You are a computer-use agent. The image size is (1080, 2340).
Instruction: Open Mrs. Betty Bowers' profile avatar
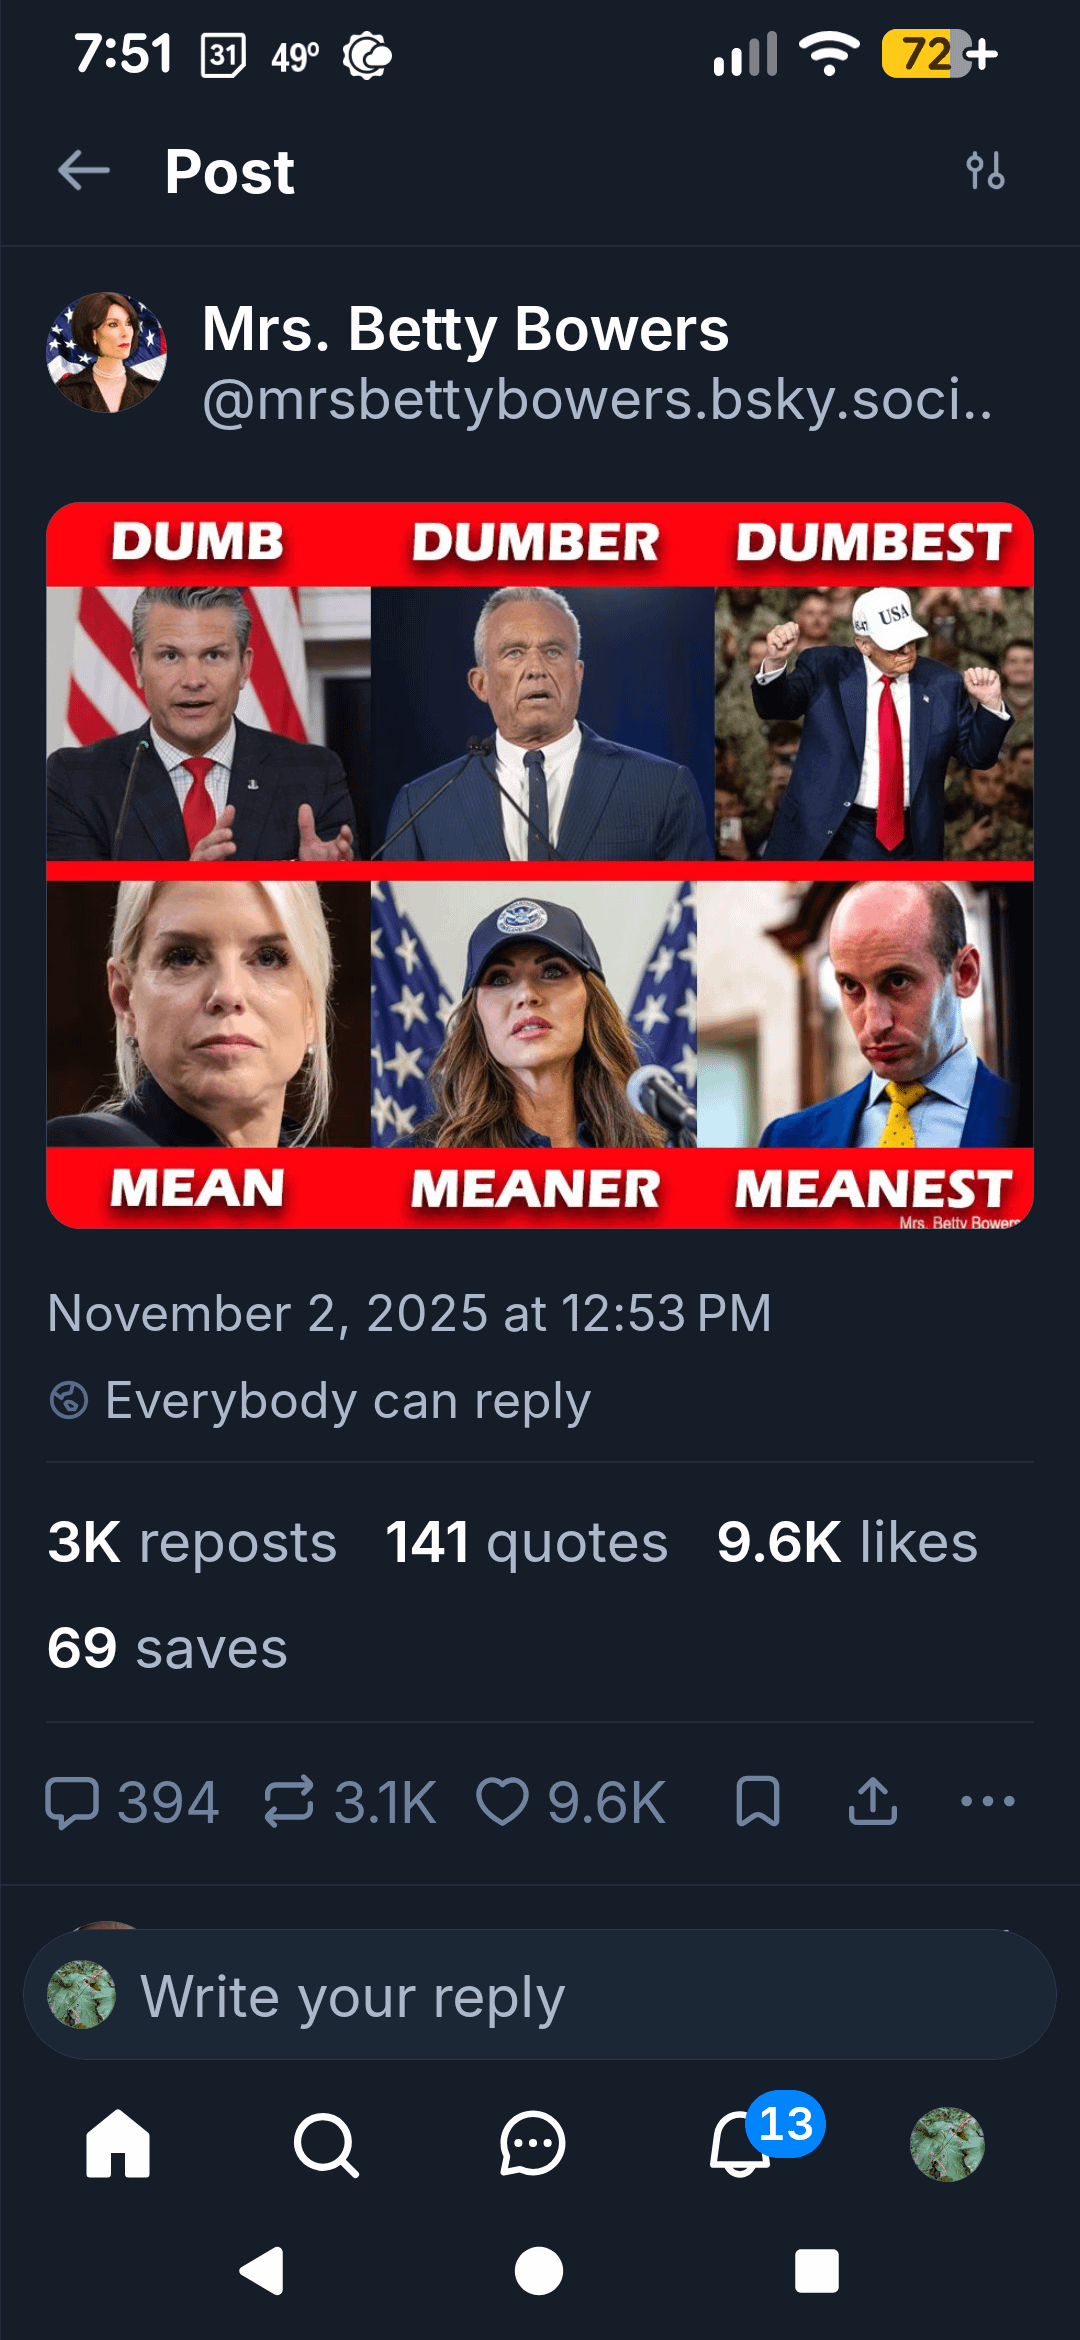tap(107, 352)
